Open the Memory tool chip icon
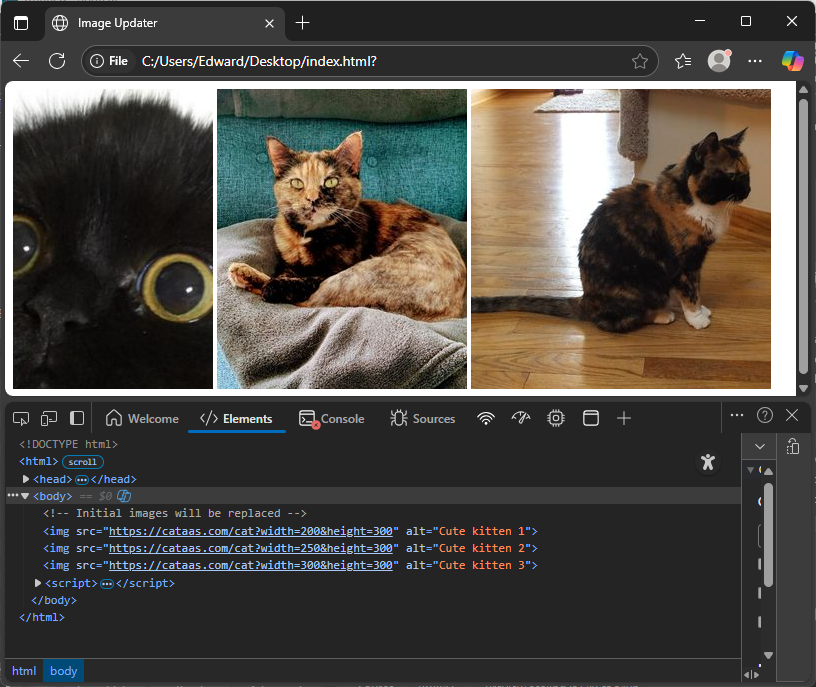816x687 pixels. coord(556,418)
